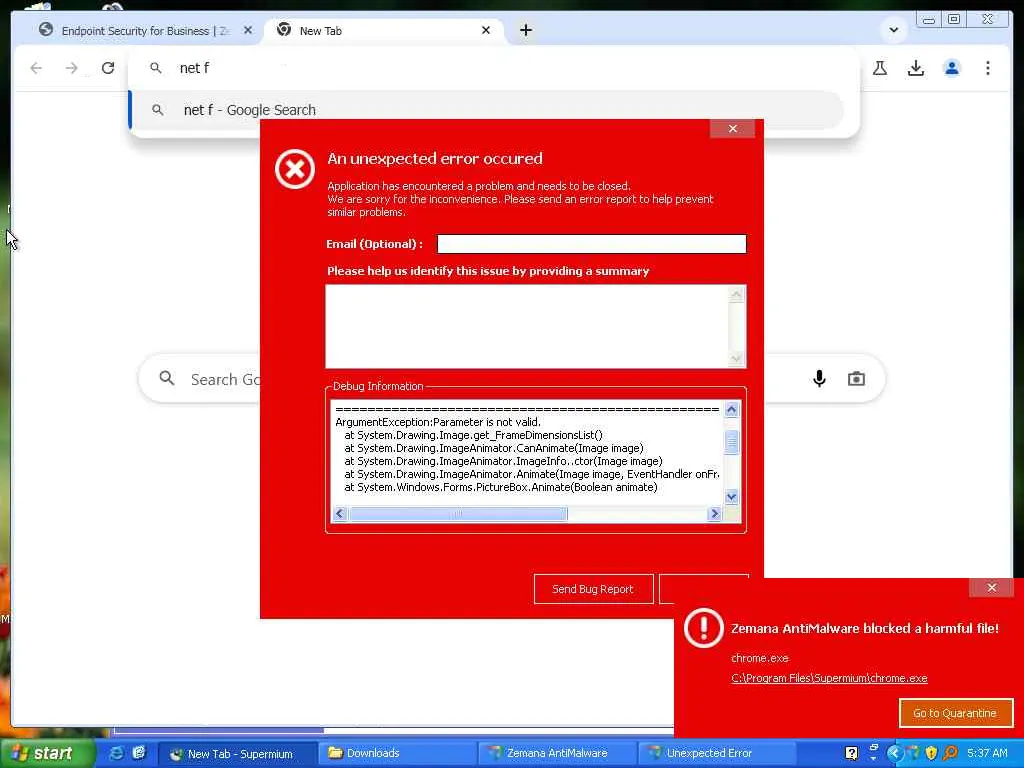
Task: Launch Internet Explorer from quick launch
Action: 116,753
